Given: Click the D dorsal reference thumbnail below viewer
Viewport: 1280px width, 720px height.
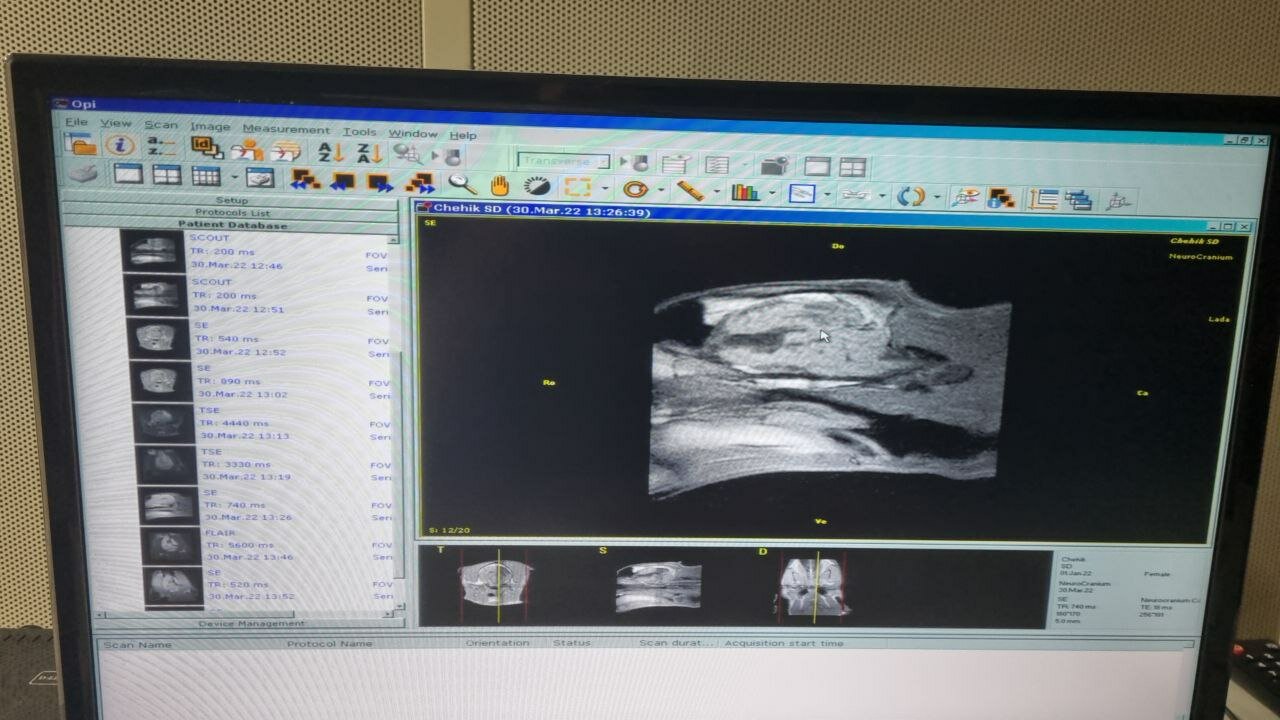Looking at the screenshot, I should [x=815, y=585].
